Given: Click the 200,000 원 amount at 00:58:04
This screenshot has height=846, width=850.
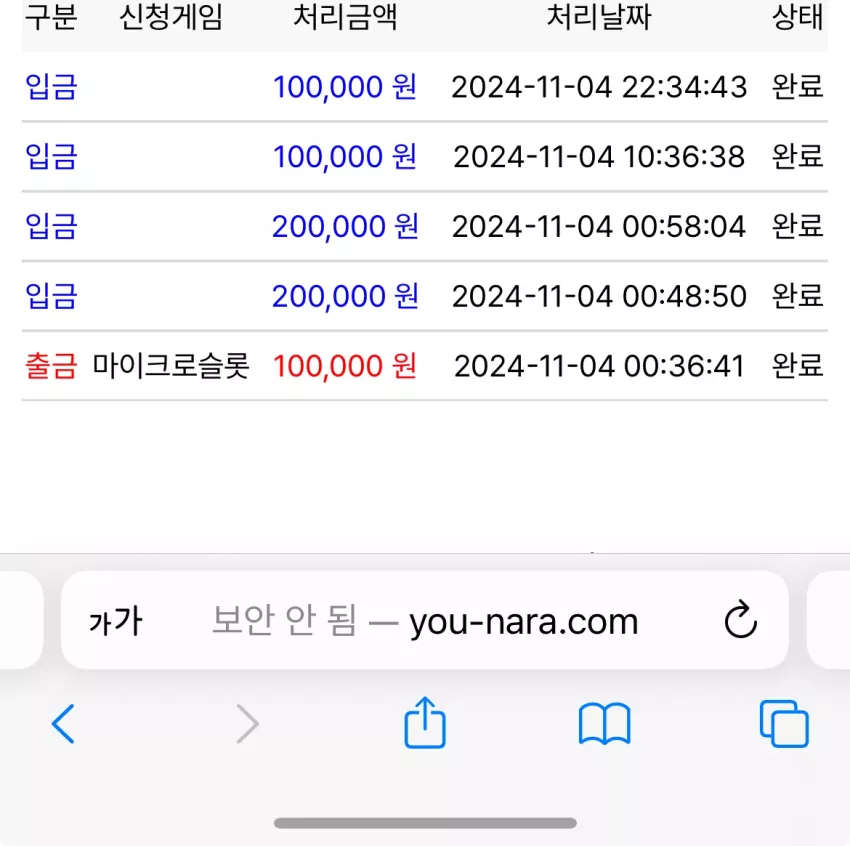Looking at the screenshot, I should [345, 227].
